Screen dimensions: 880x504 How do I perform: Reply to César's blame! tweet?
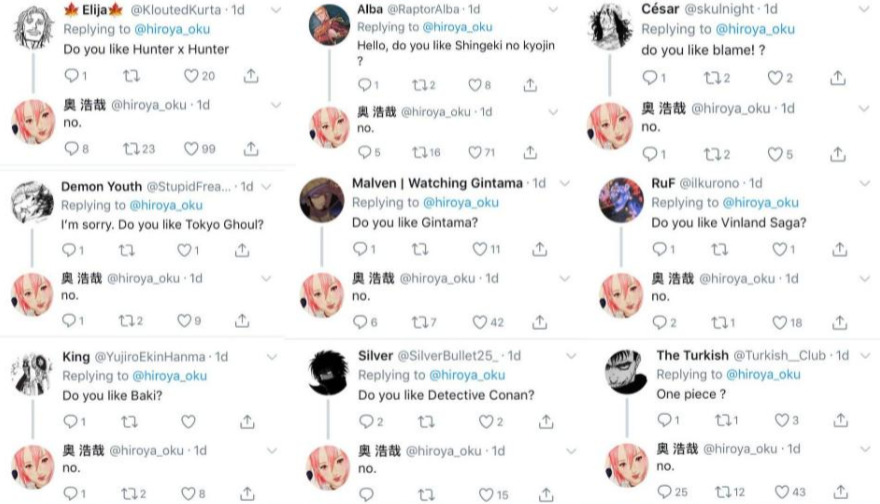649,77
